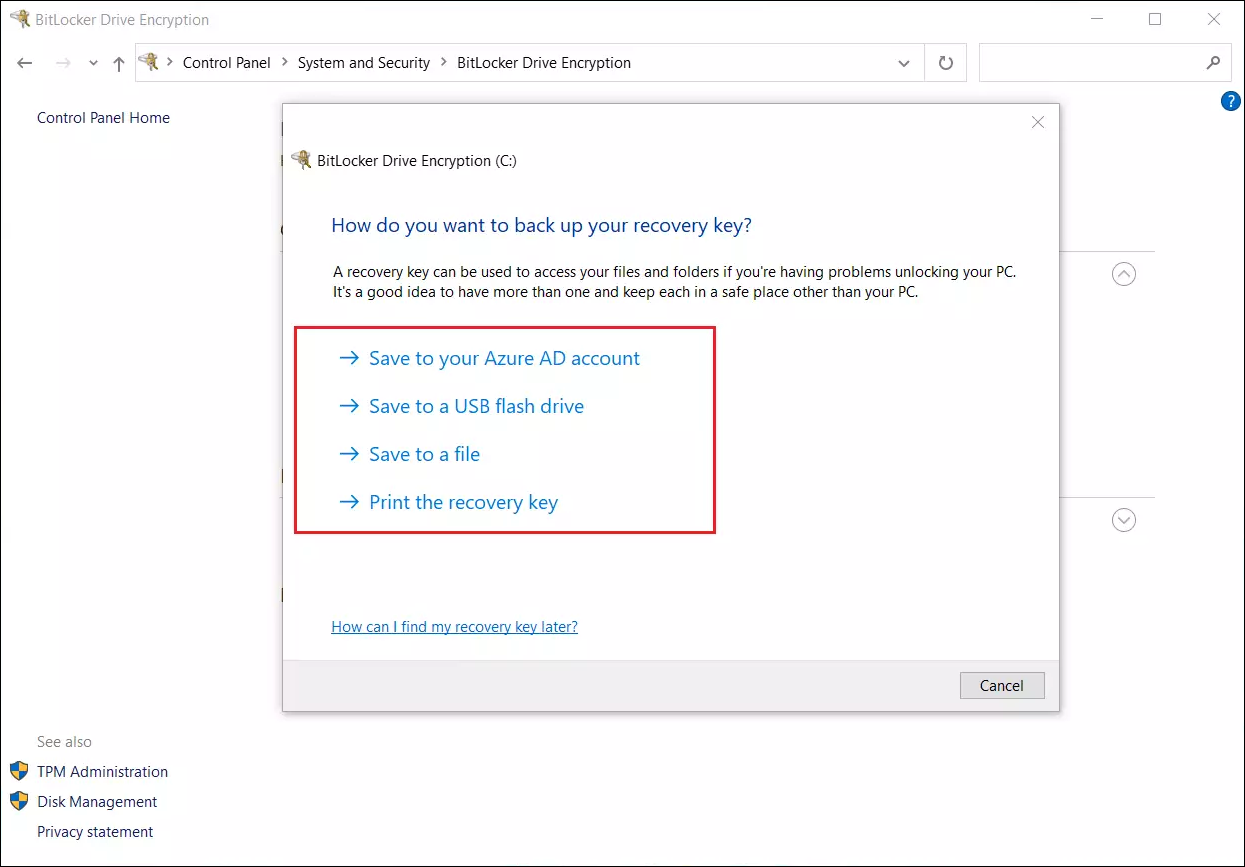Go back using the Back arrow
1245x867 pixels.
pos(25,63)
